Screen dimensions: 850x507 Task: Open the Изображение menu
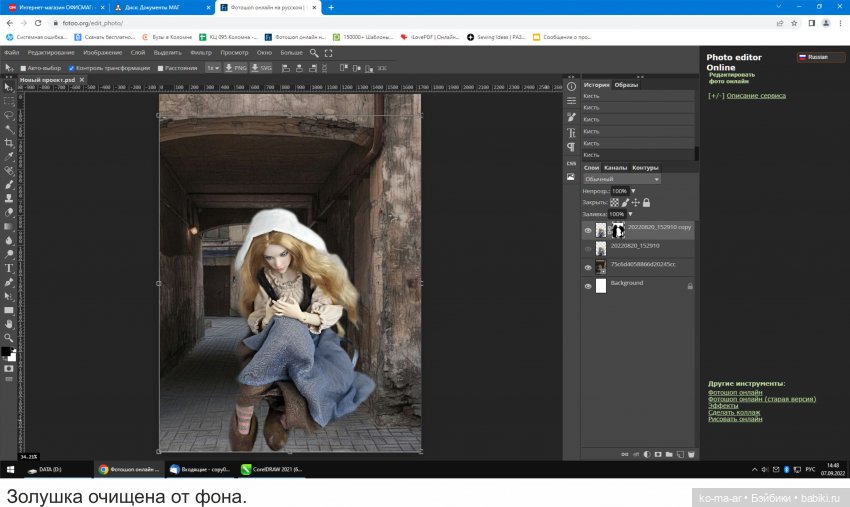tap(102, 53)
